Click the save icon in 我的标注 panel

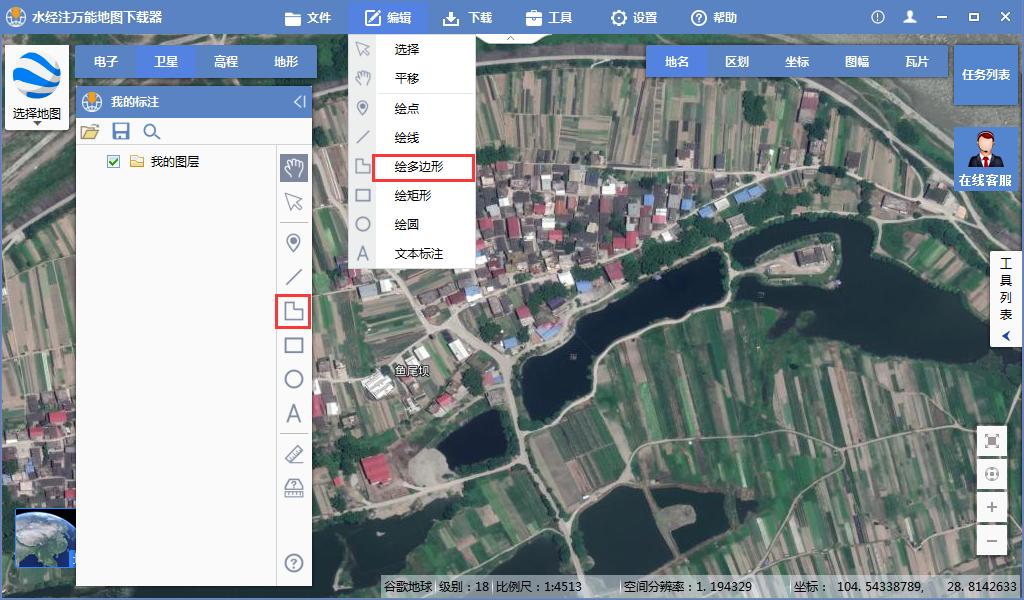coord(121,131)
